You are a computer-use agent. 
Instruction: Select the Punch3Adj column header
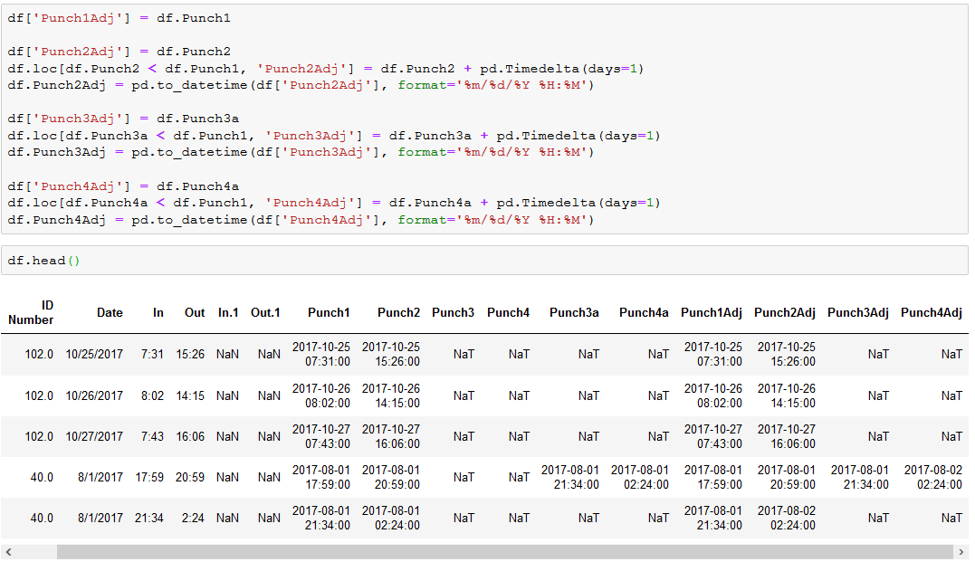857,313
